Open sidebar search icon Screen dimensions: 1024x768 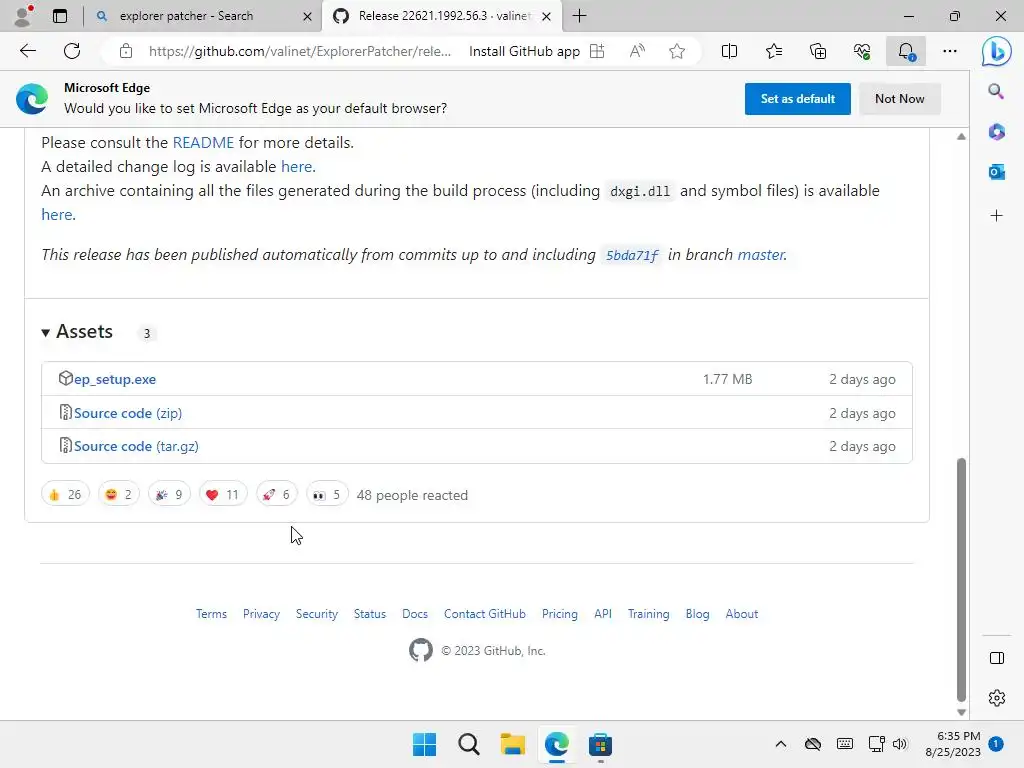click(997, 91)
